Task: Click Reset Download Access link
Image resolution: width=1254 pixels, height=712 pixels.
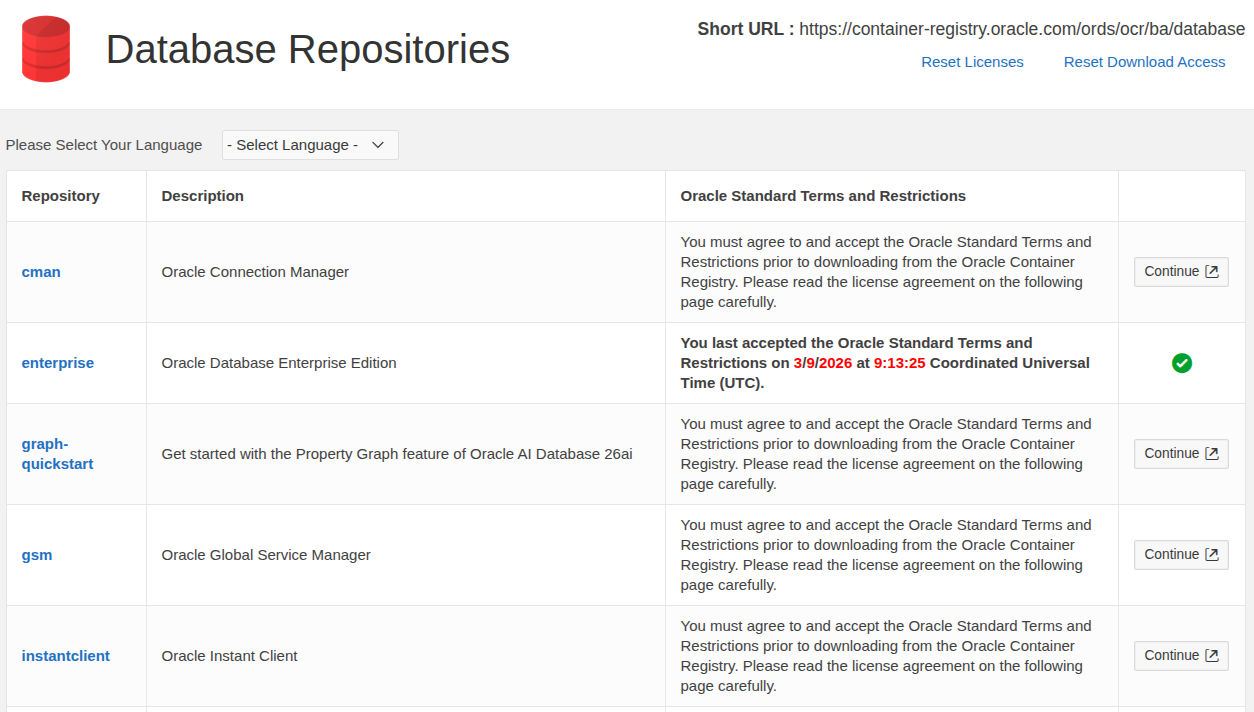Action: coord(1144,62)
